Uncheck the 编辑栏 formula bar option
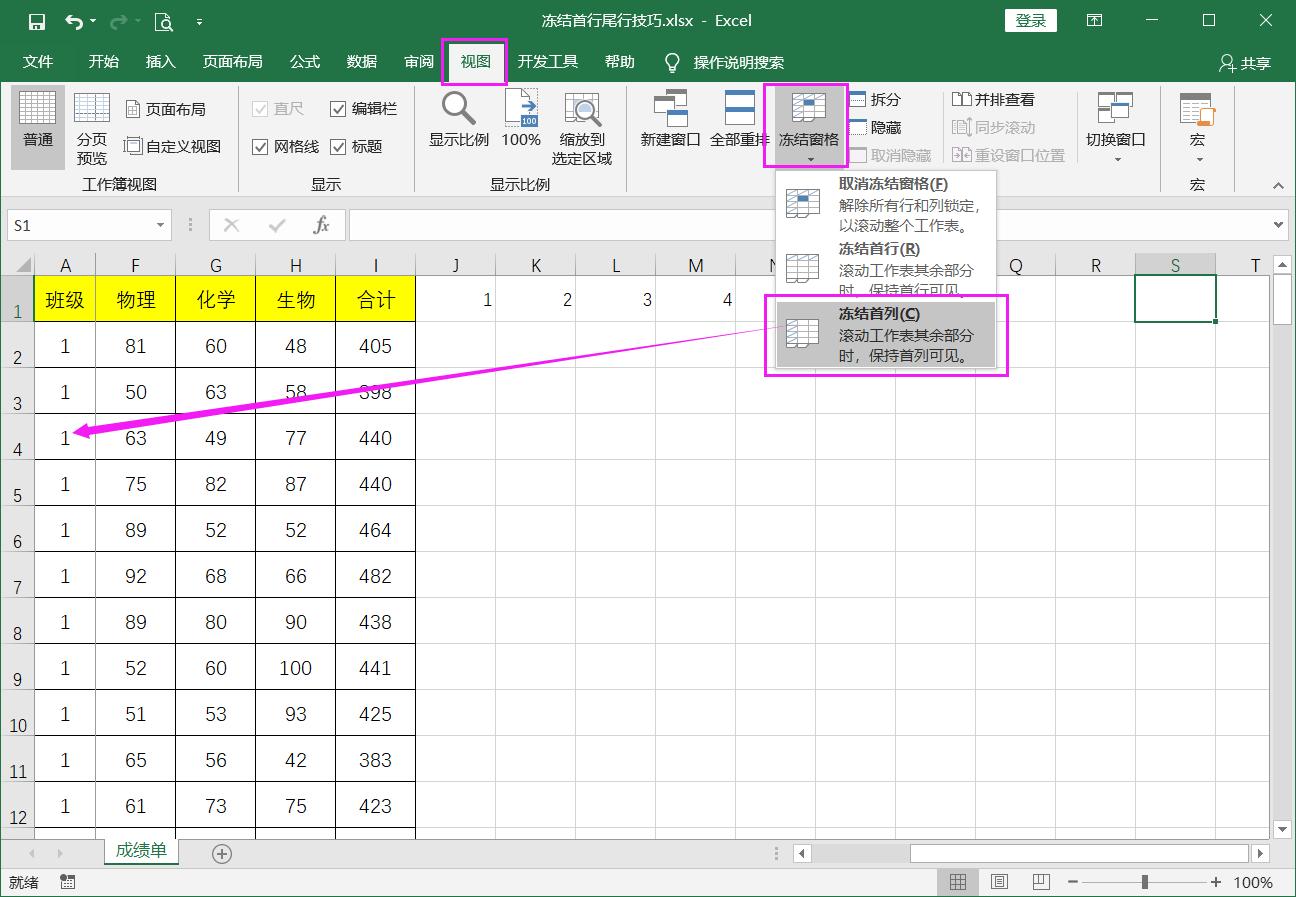This screenshot has height=897, width=1296. point(338,108)
